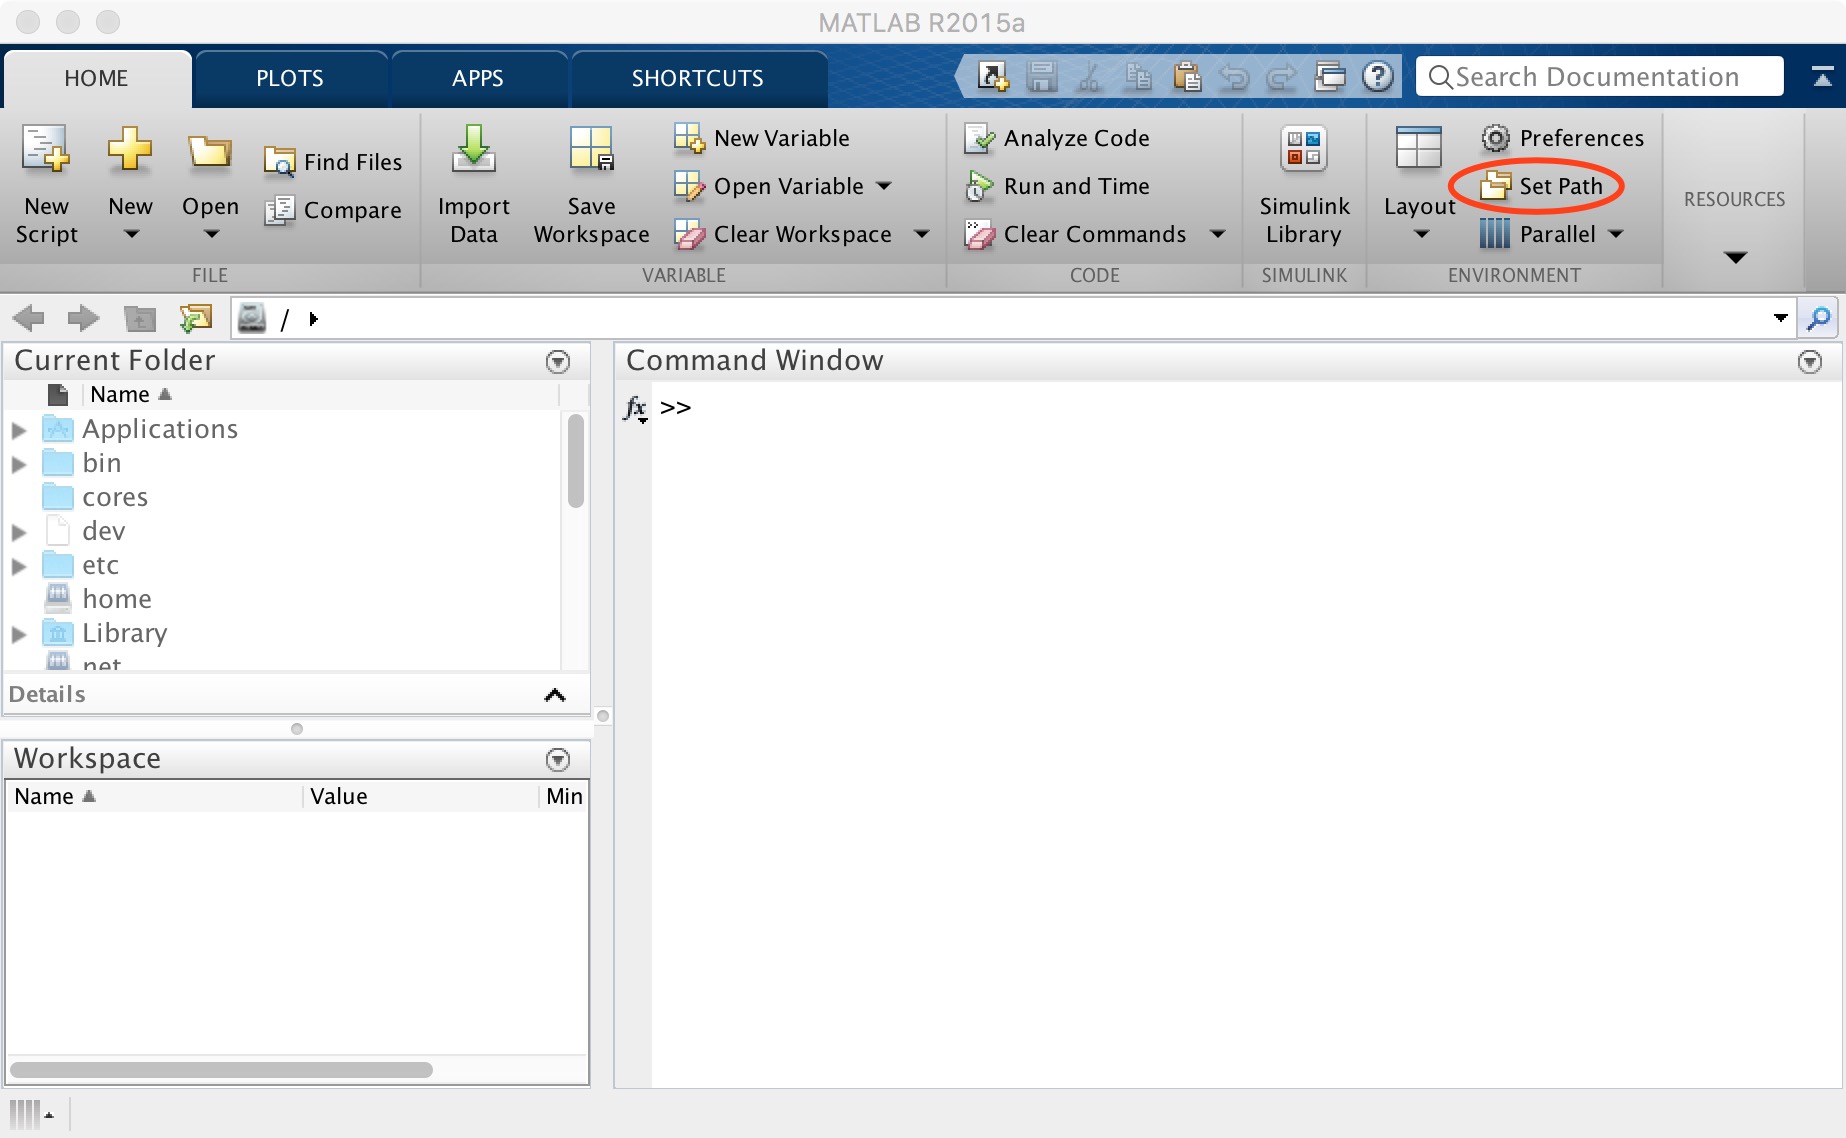Save Workspace to file
The image size is (1846, 1138).
[x=592, y=186]
